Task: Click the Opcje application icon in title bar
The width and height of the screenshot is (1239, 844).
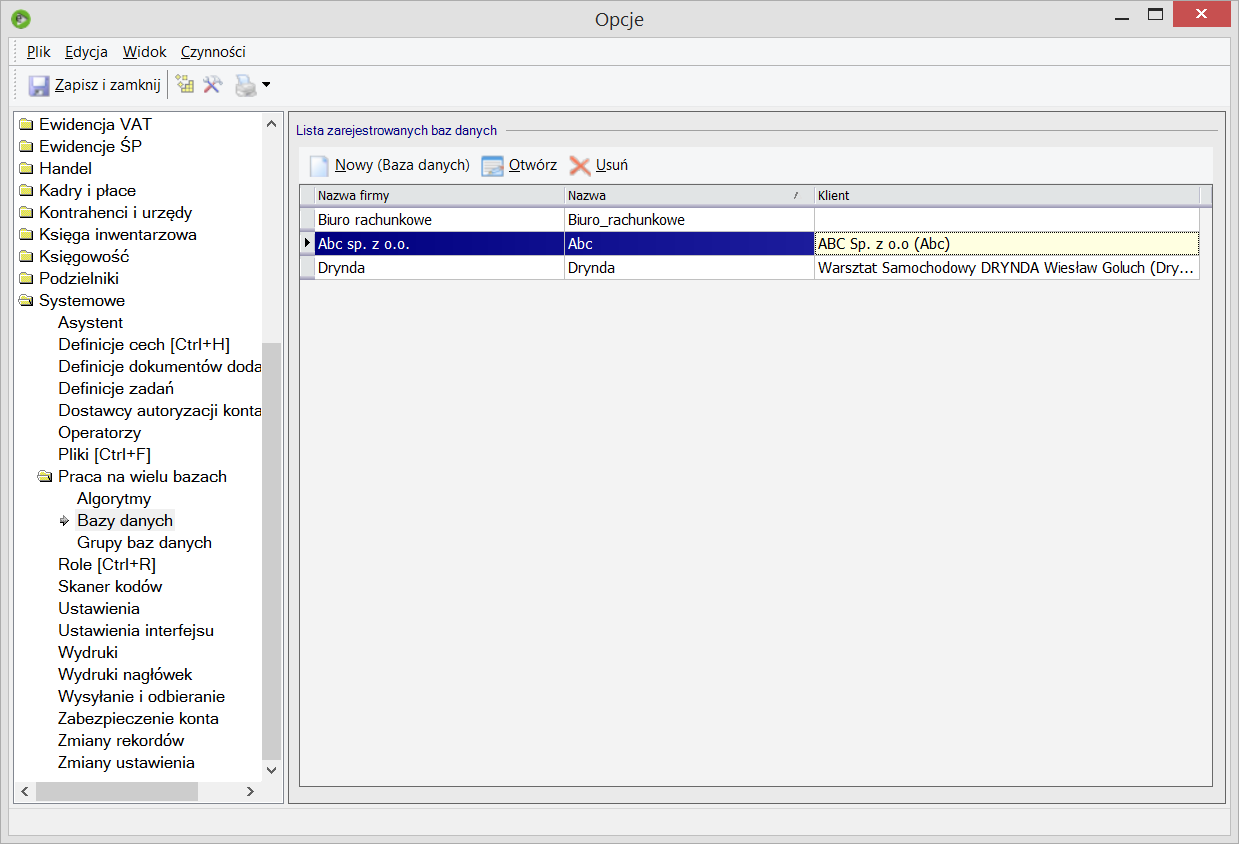Action: click(x=20, y=18)
